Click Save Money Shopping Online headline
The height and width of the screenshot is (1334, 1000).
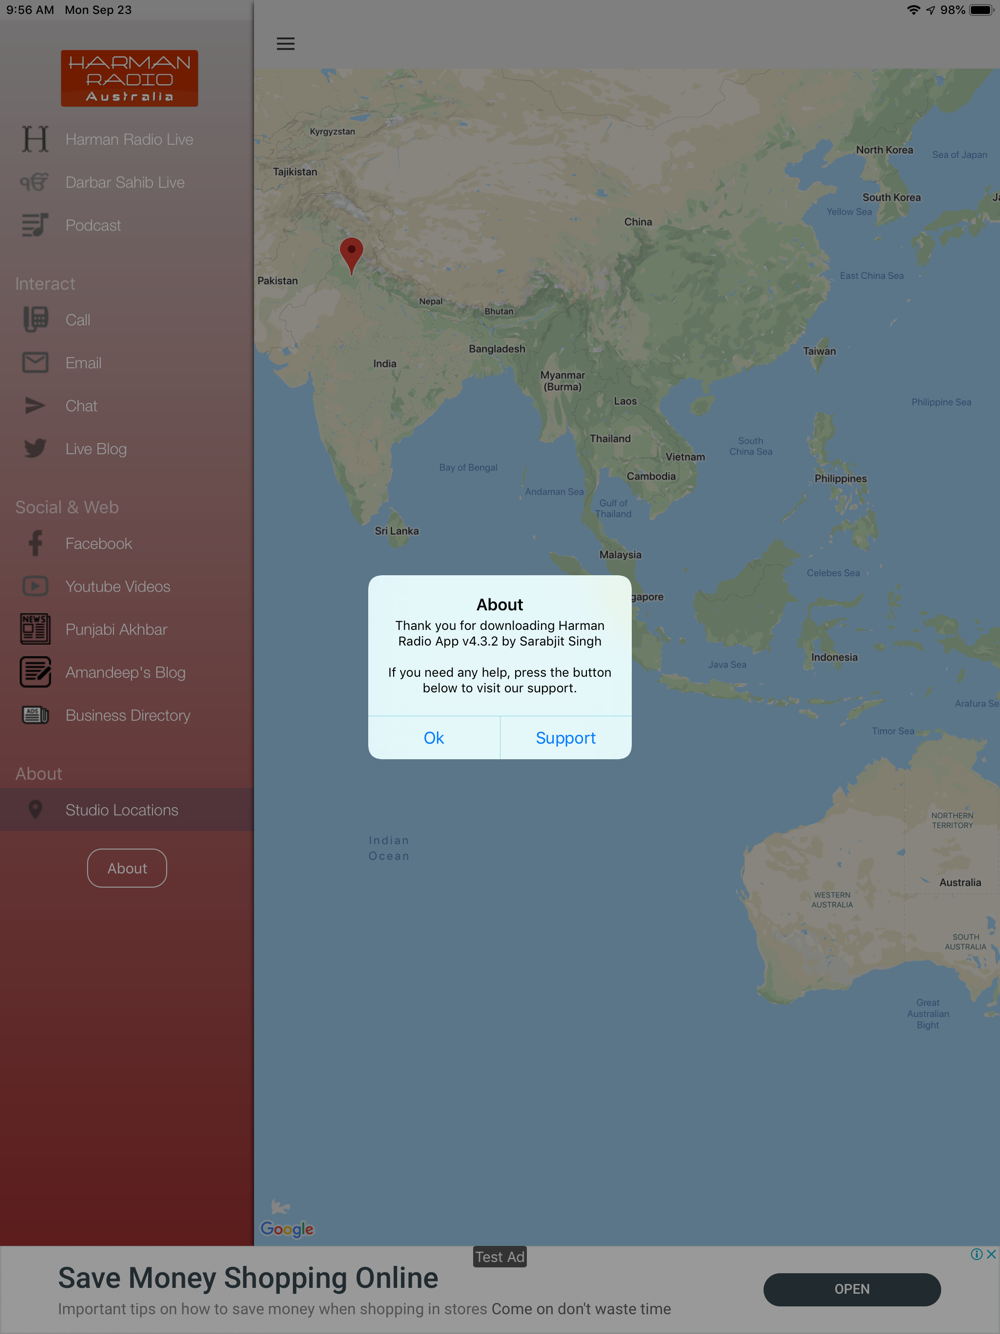(248, 1278)
